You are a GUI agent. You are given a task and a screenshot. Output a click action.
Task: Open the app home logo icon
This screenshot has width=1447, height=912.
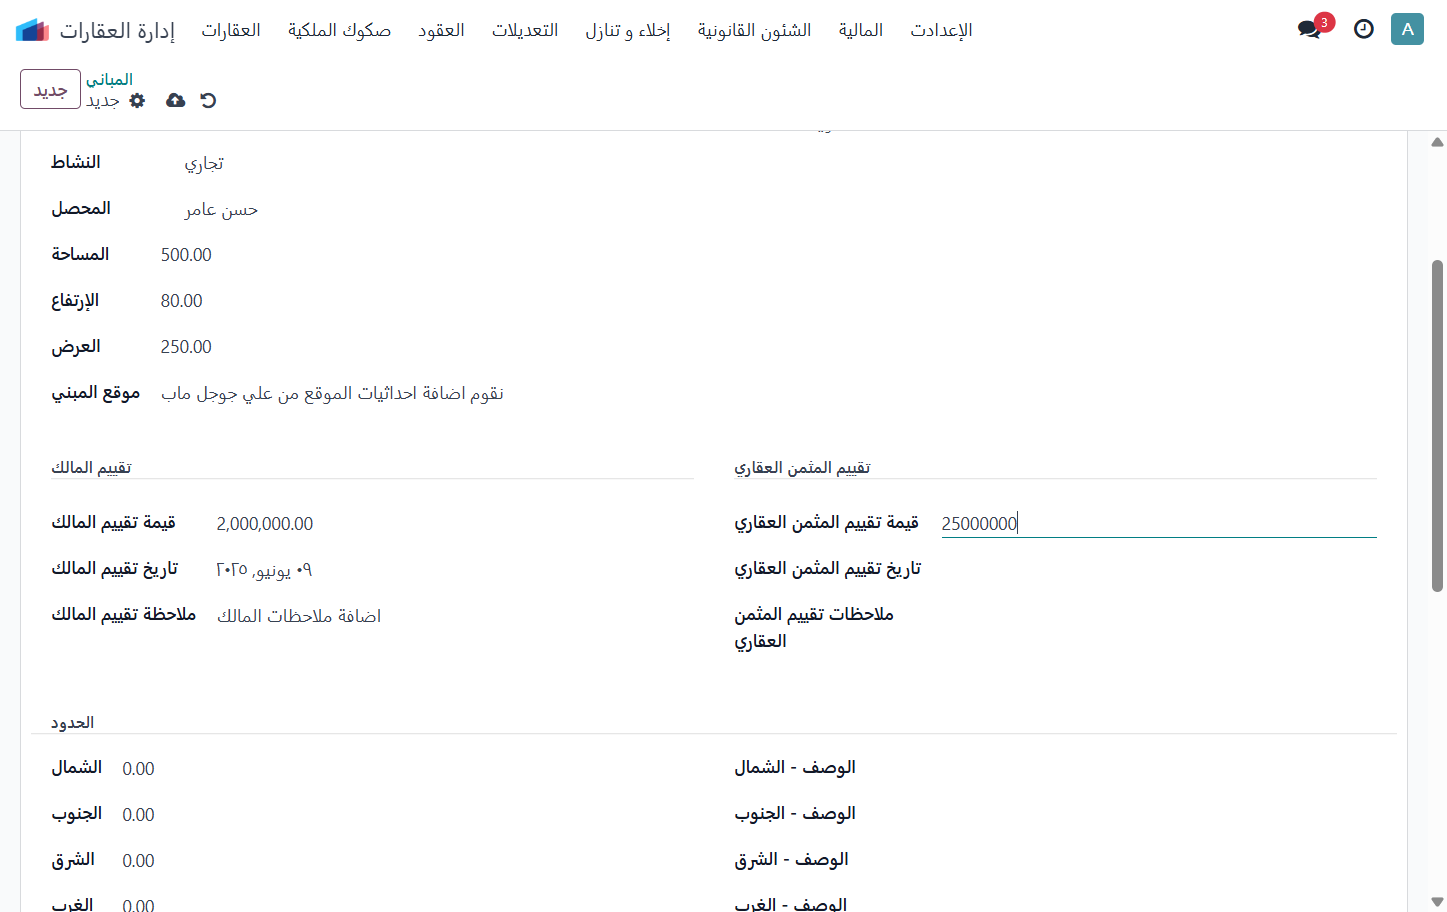[x=32, y=30]
